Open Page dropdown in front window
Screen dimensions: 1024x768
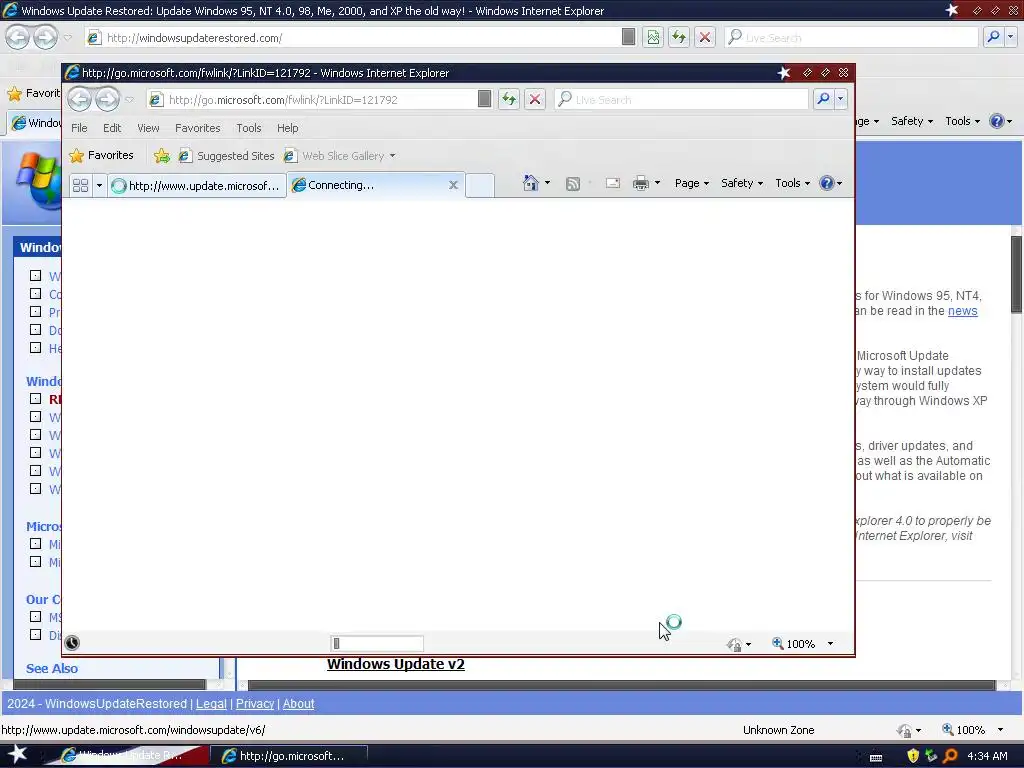(x=692, y=184)
